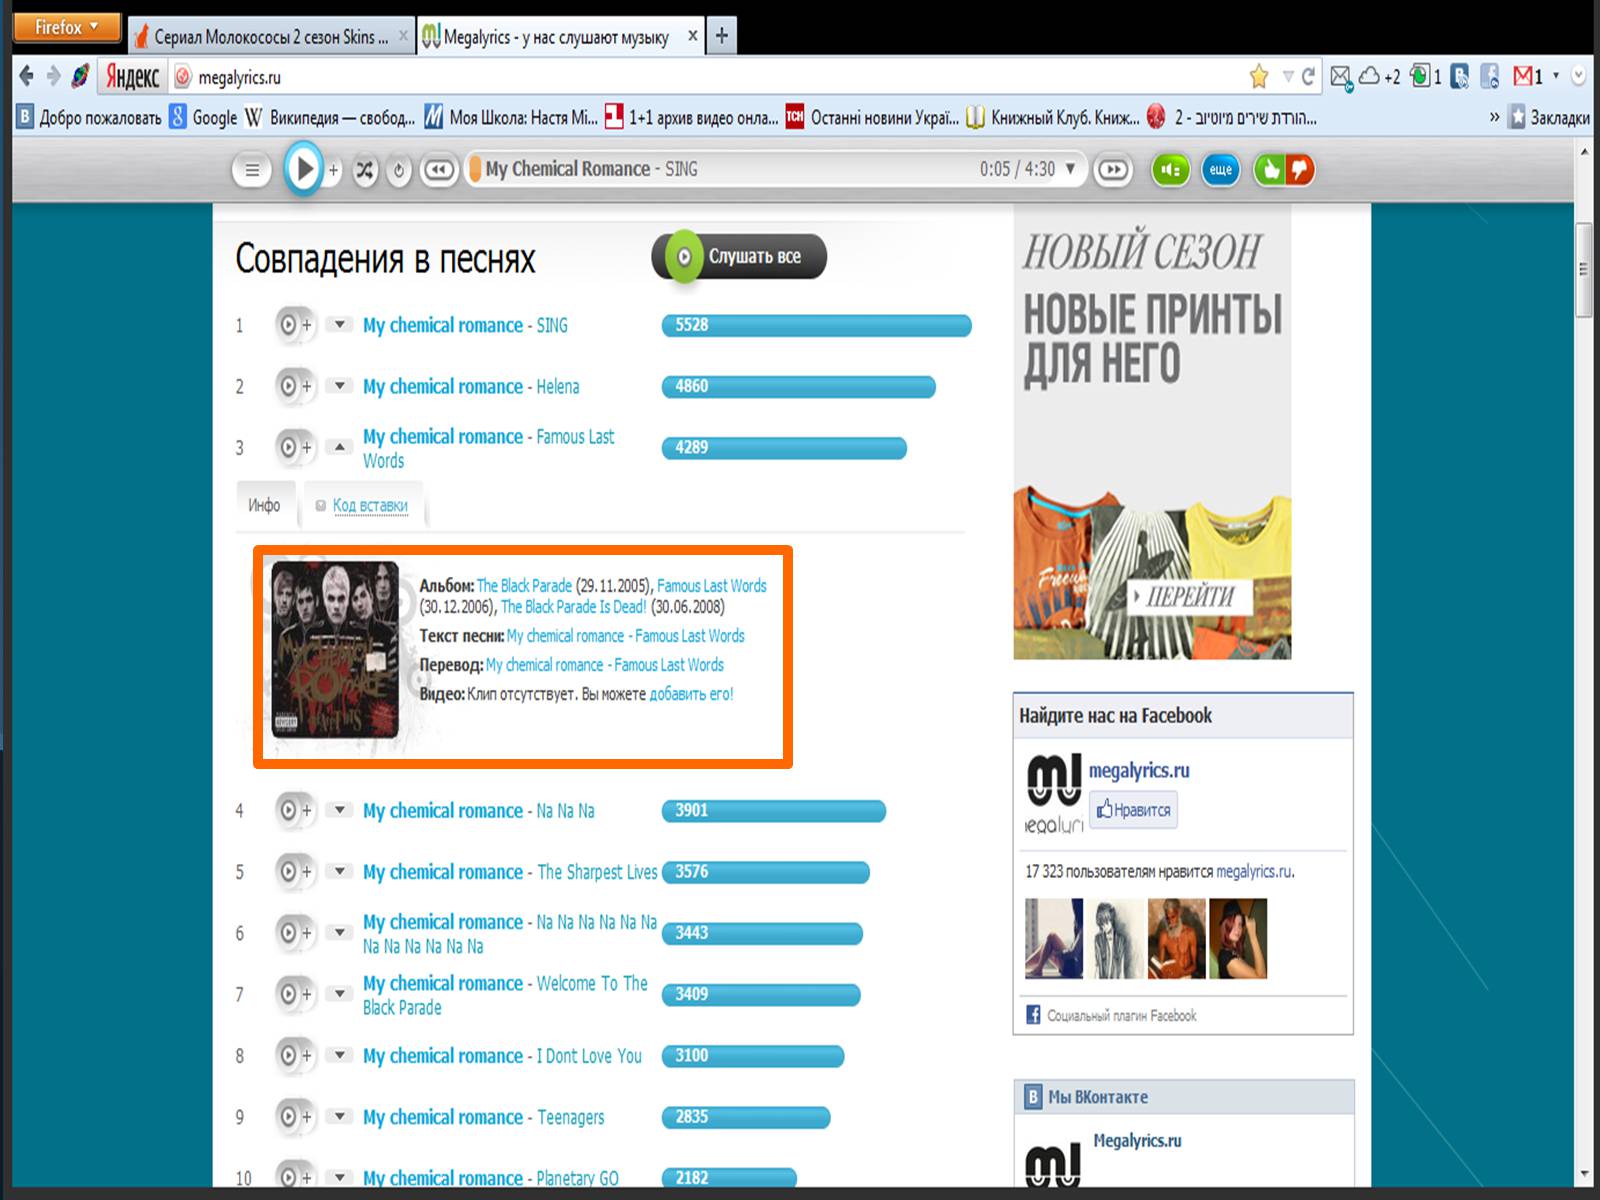
Task: Switch to the 'Инфо' tab
Action: coord(264,505)
